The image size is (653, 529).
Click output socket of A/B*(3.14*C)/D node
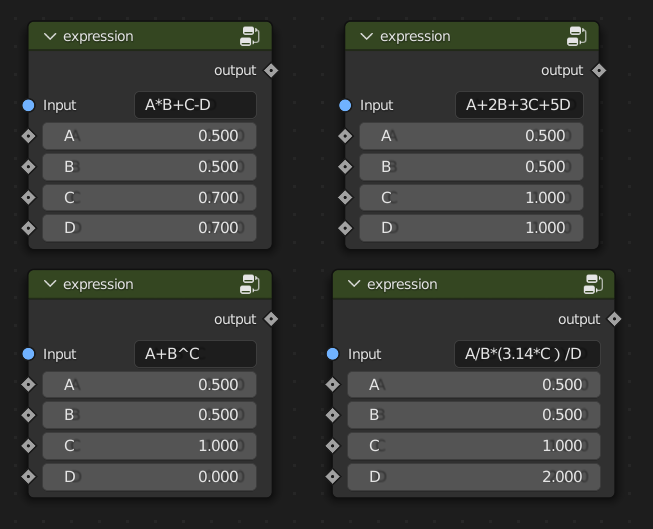point(614,319)
